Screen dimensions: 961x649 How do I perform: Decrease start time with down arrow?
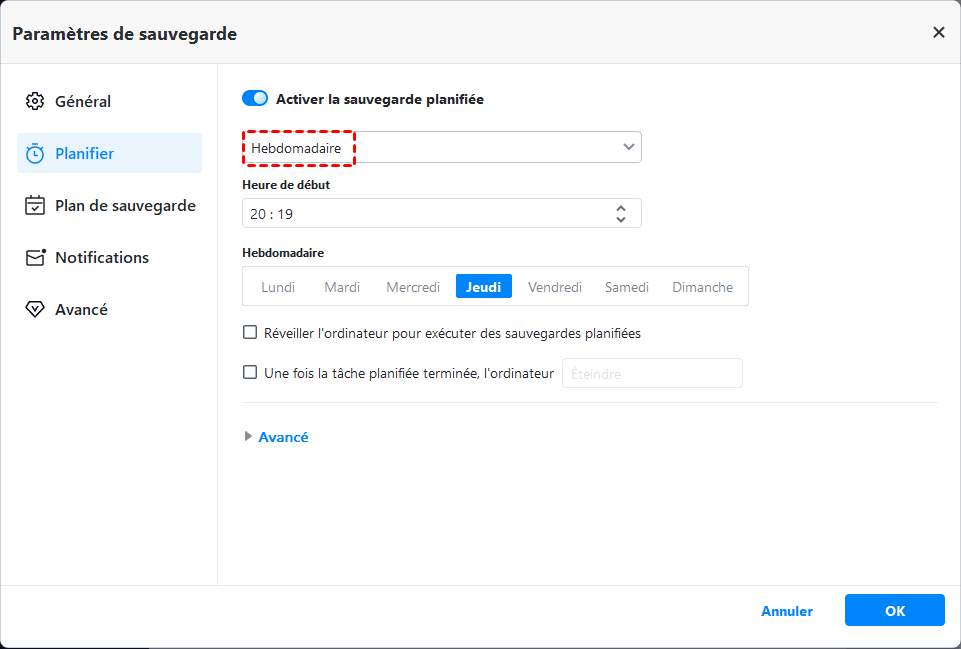pyautogui.click(x=621, y=219)
